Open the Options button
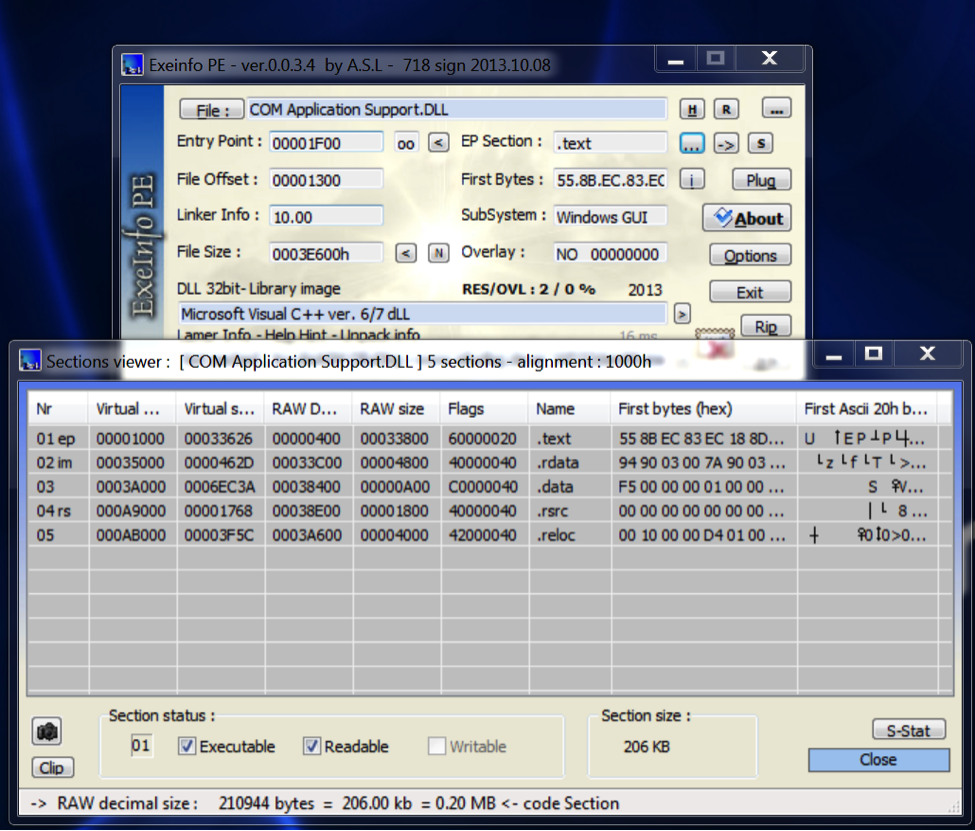975x831 pixels. [750, 256]
